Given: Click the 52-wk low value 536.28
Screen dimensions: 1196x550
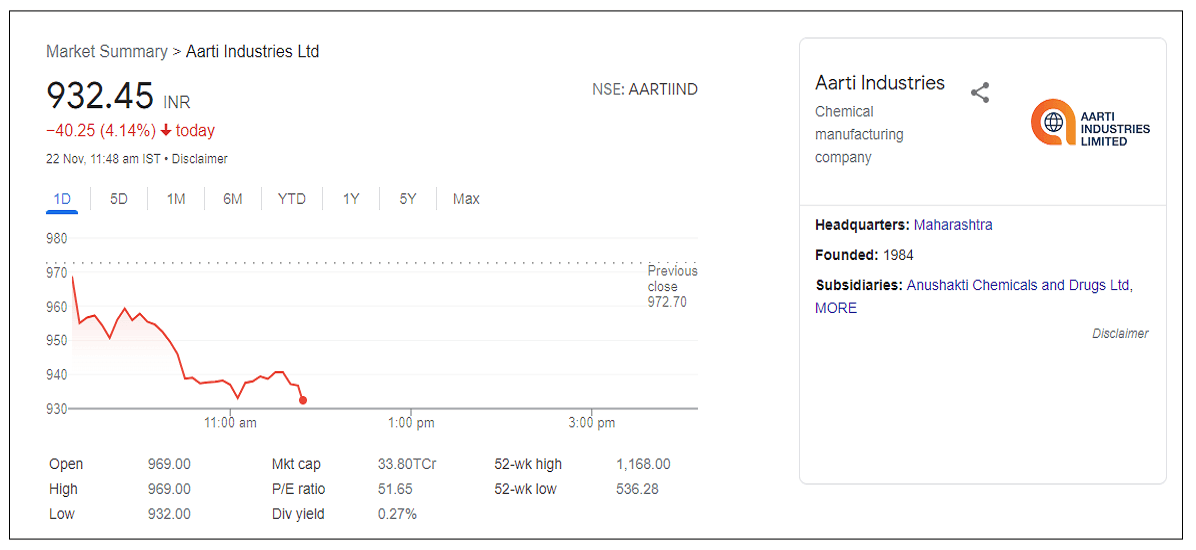Looking at the screenshot, I should [x=637, y=489].
